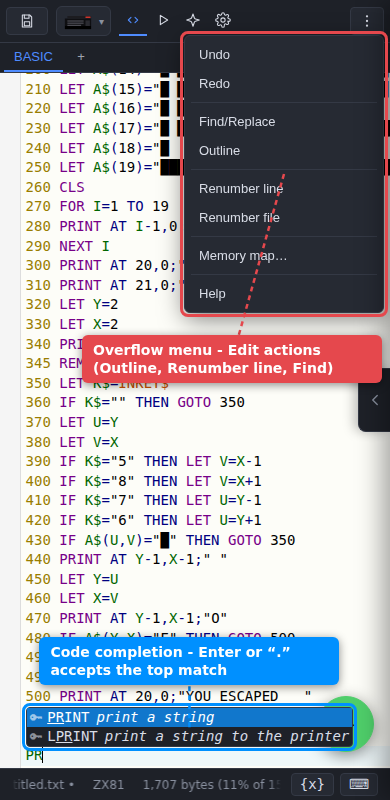
Task: Click the three-dot overflow menu button
Action: [367, 21]
